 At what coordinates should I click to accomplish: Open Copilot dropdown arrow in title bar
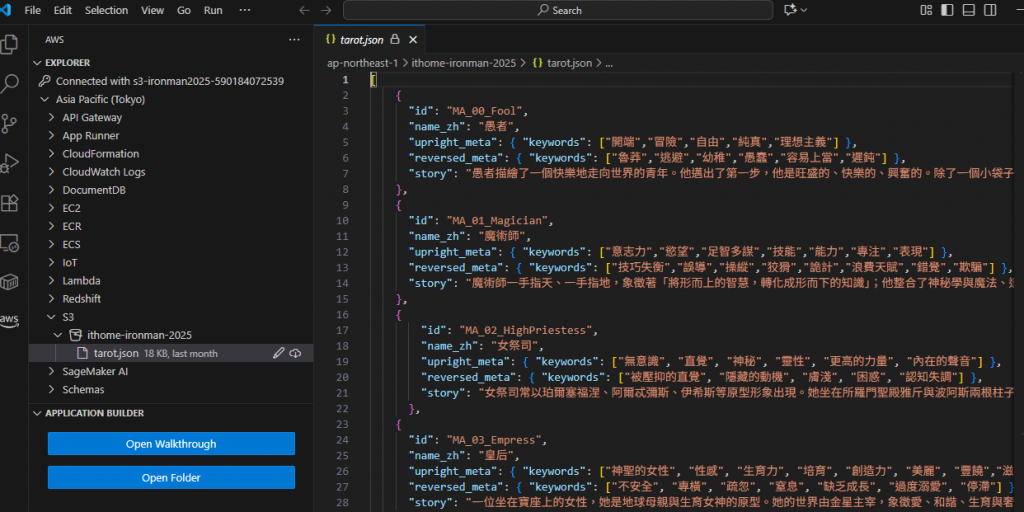[x=804, y=10]
